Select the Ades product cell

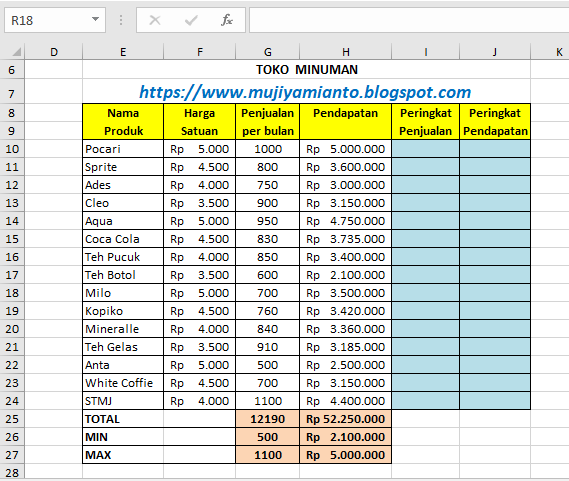pos(123,185)
